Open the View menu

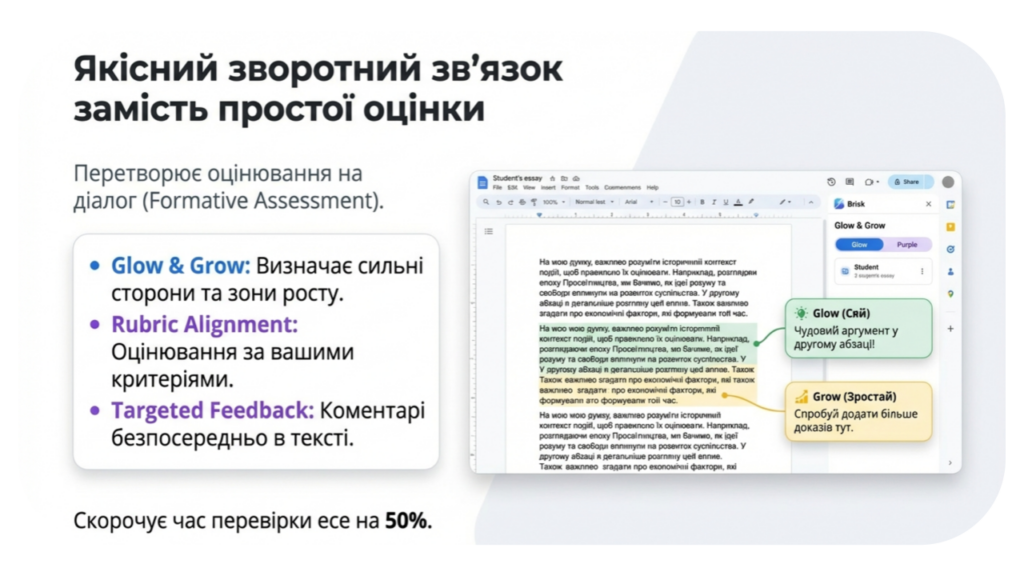pos(529,187)
